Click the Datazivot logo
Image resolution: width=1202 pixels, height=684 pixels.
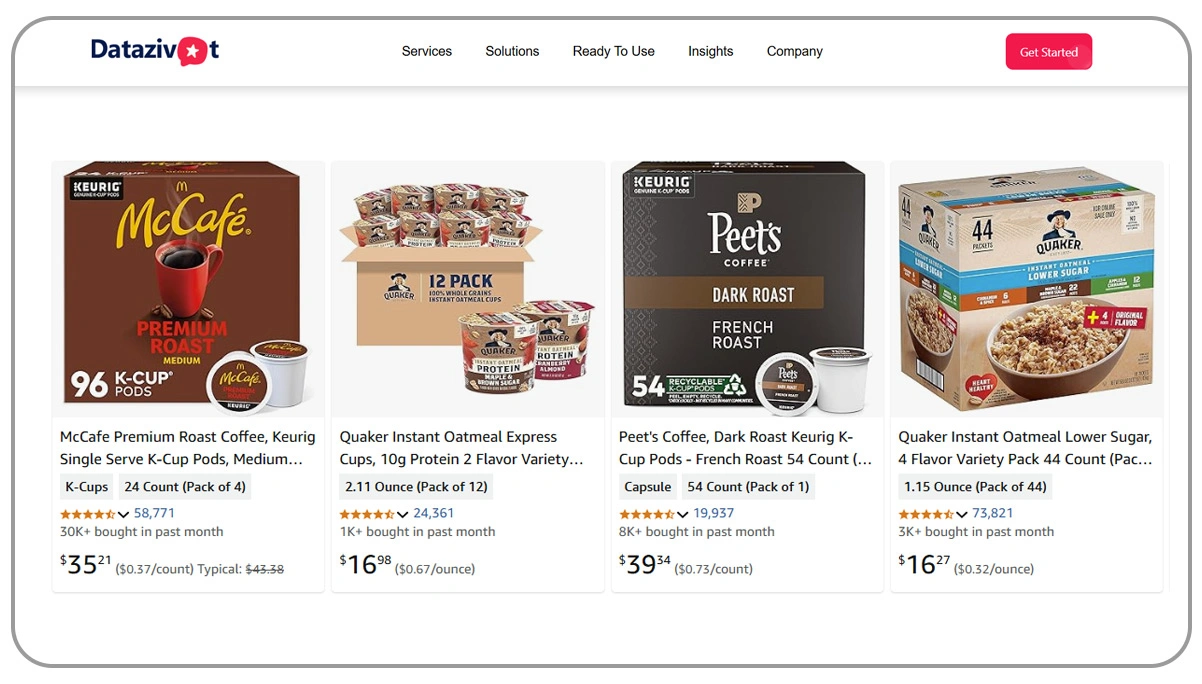[x=155, y=50]
